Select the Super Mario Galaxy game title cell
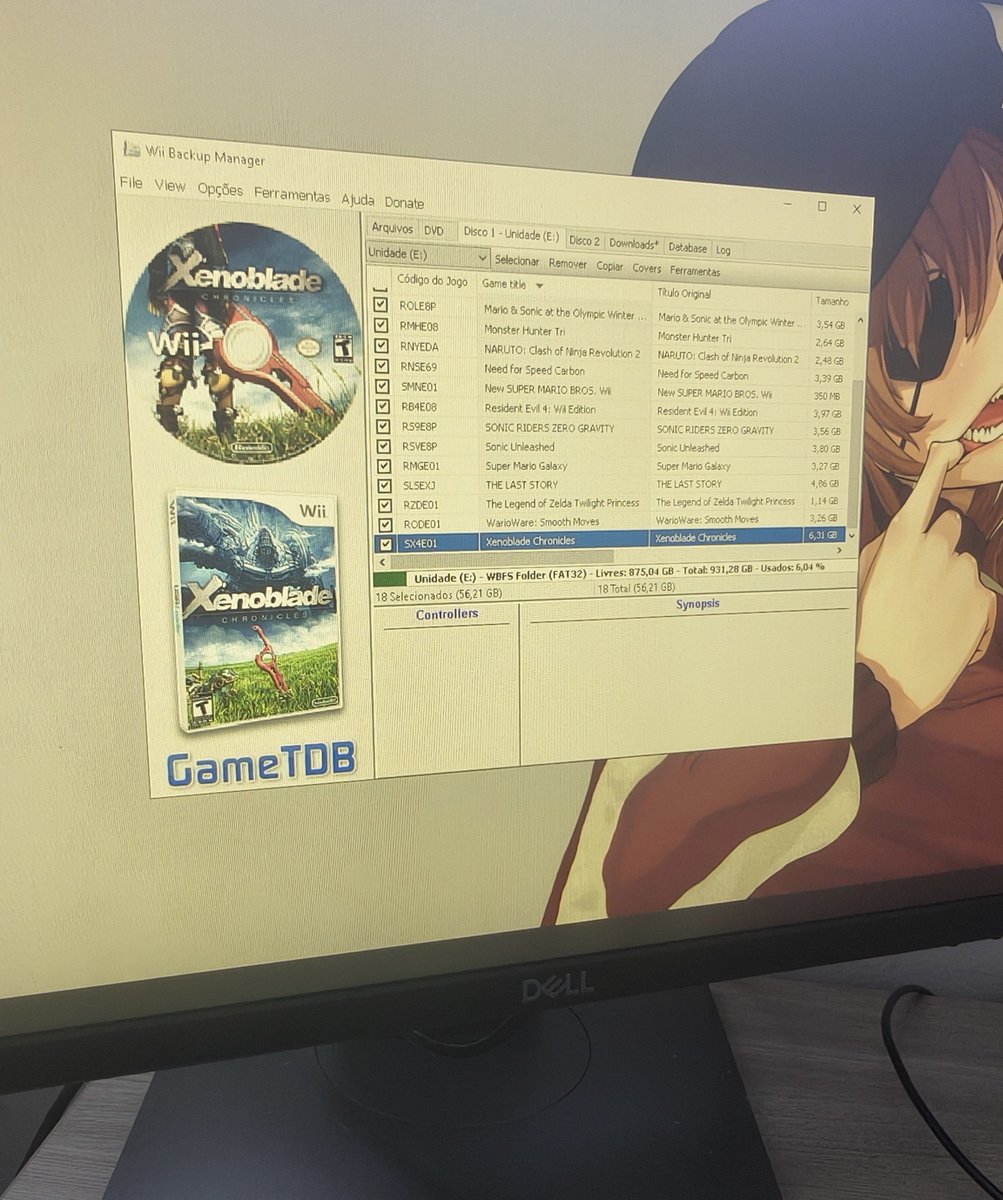 coord(564,466)
